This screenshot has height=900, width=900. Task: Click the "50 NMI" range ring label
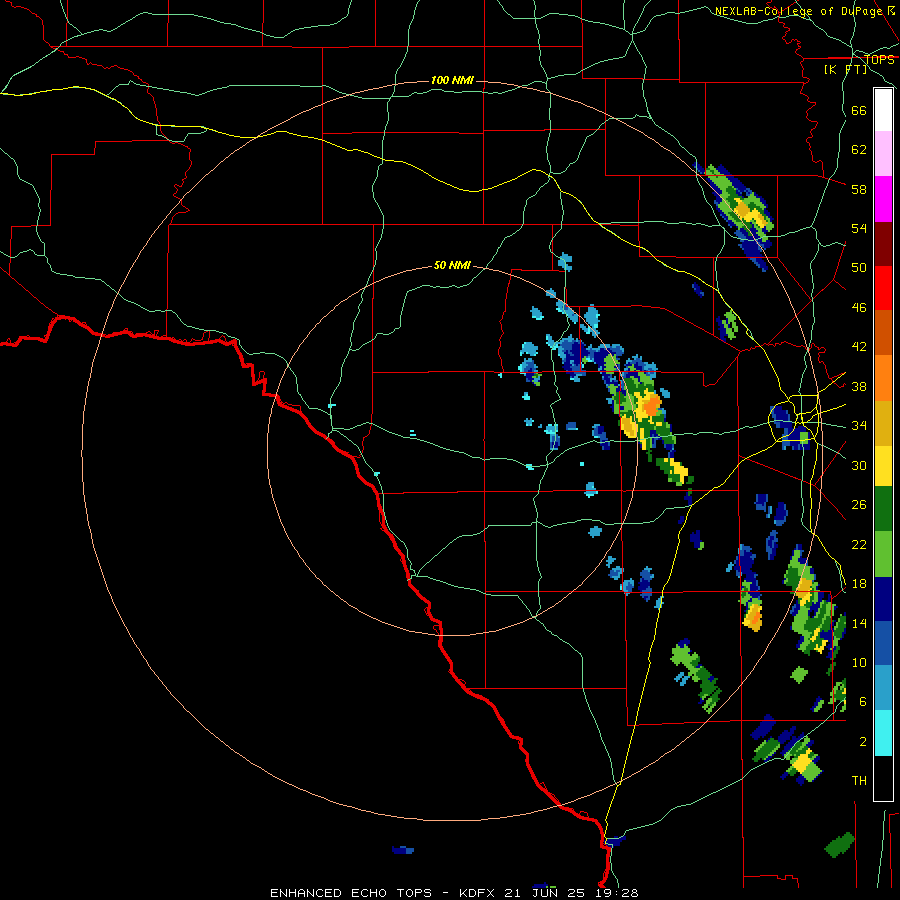pos(452,265)
